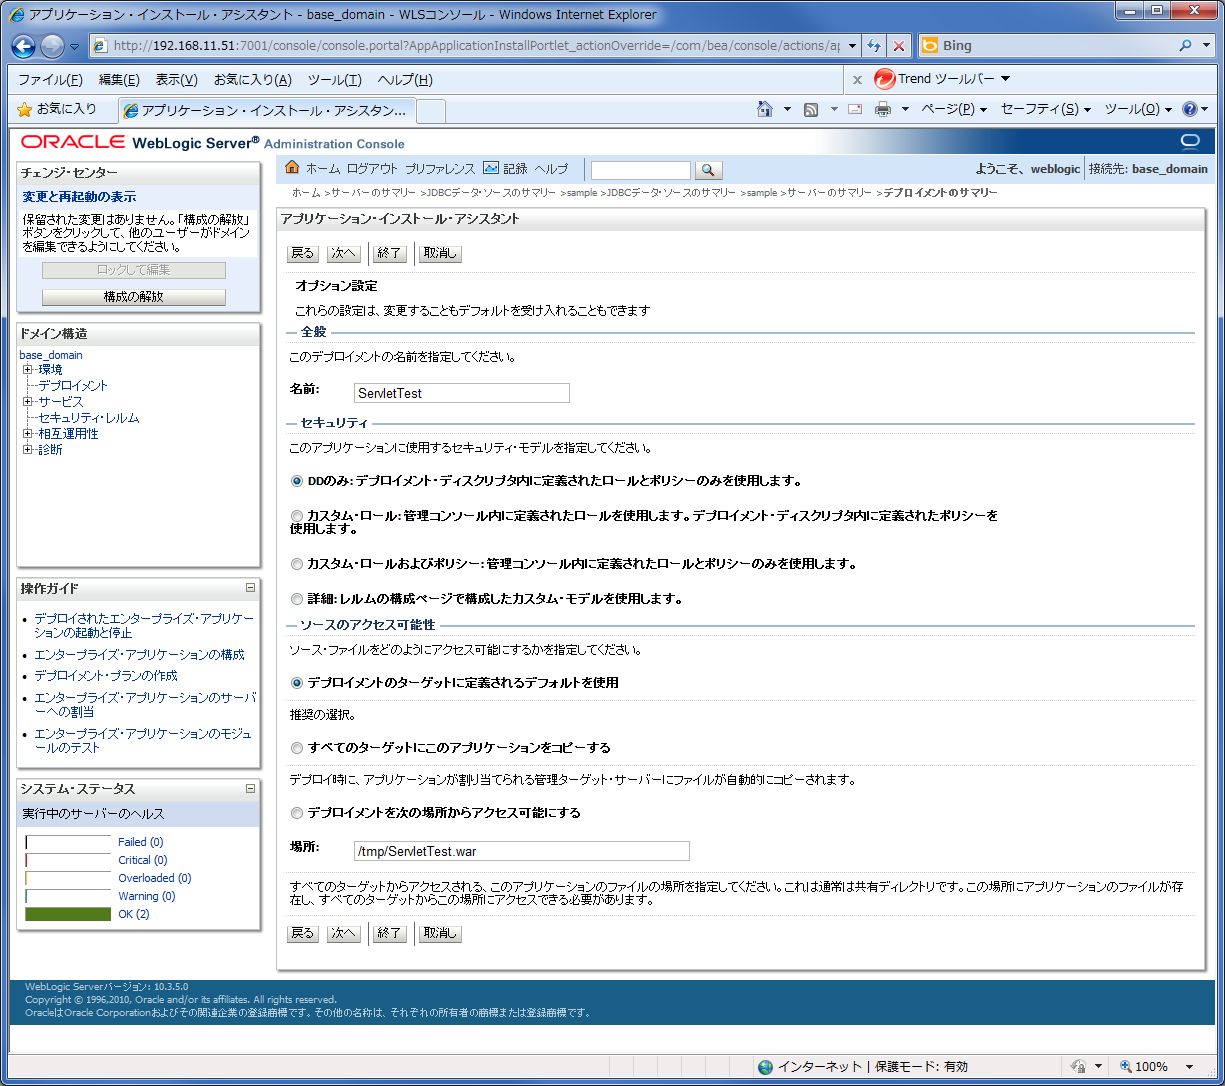Click the デプロイメント・プランの作成 link
The width and height of the screenshot is (1225, 1086).
click(x=106, y=676)
